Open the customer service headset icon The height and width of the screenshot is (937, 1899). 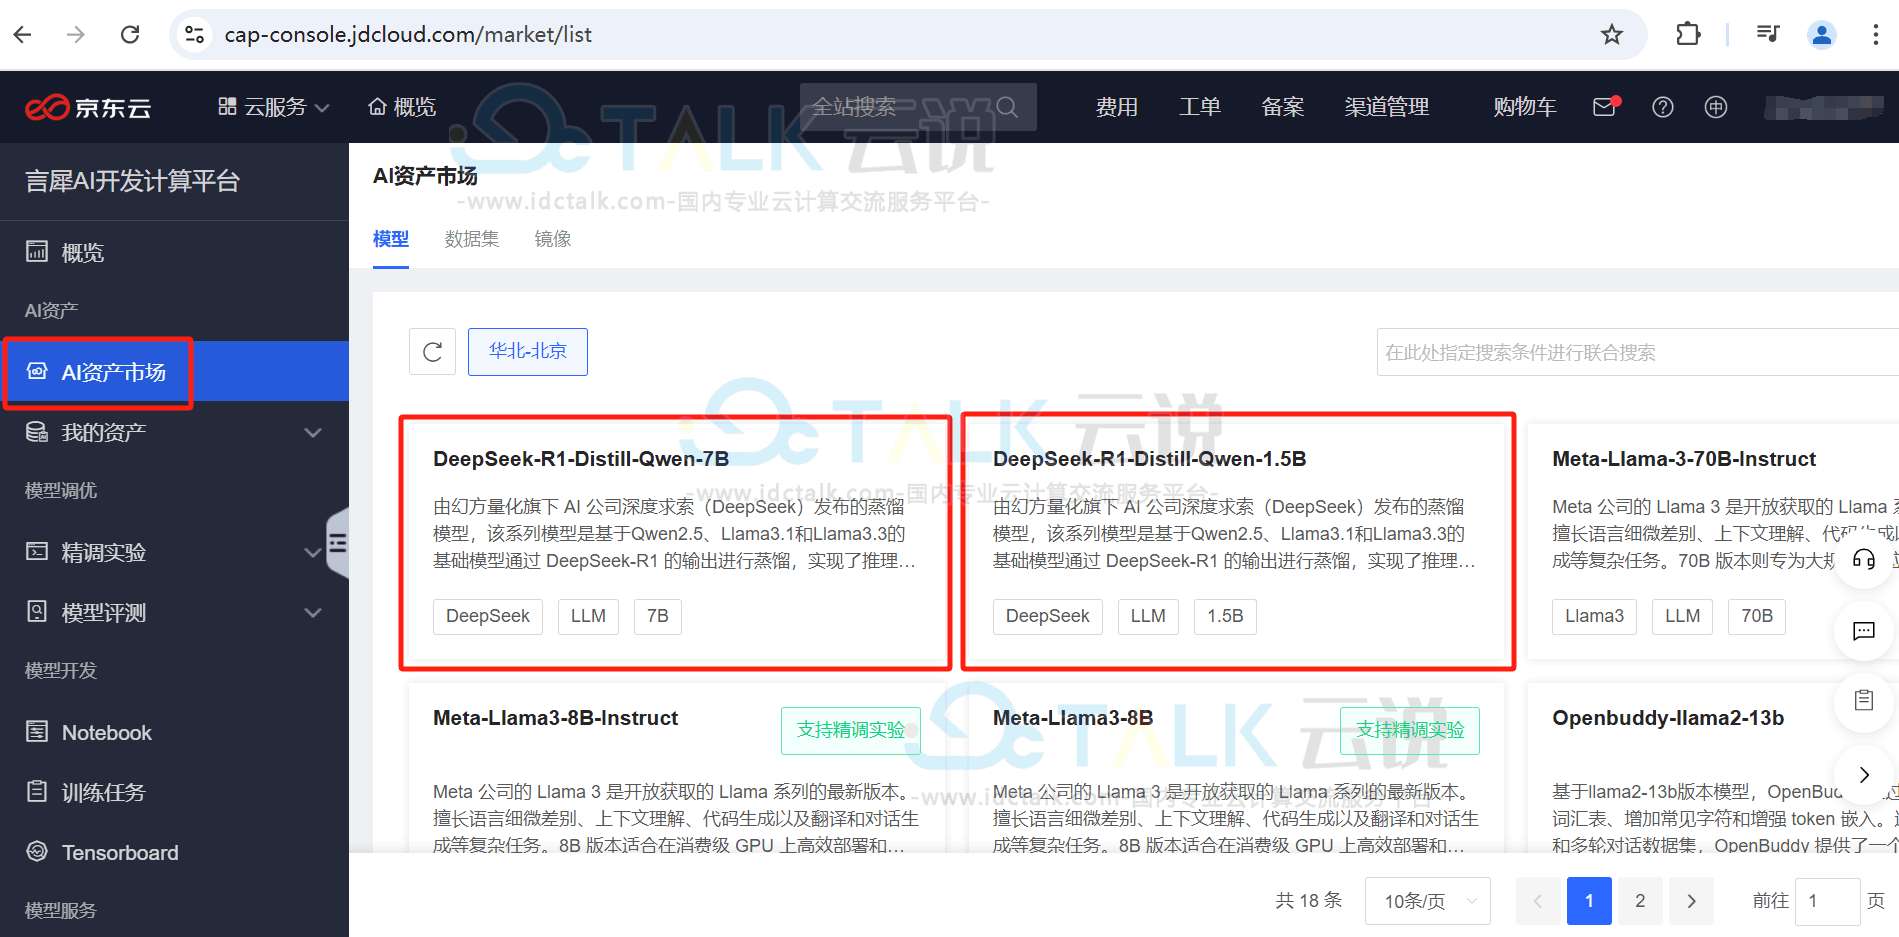click(x=1864, y=559)
